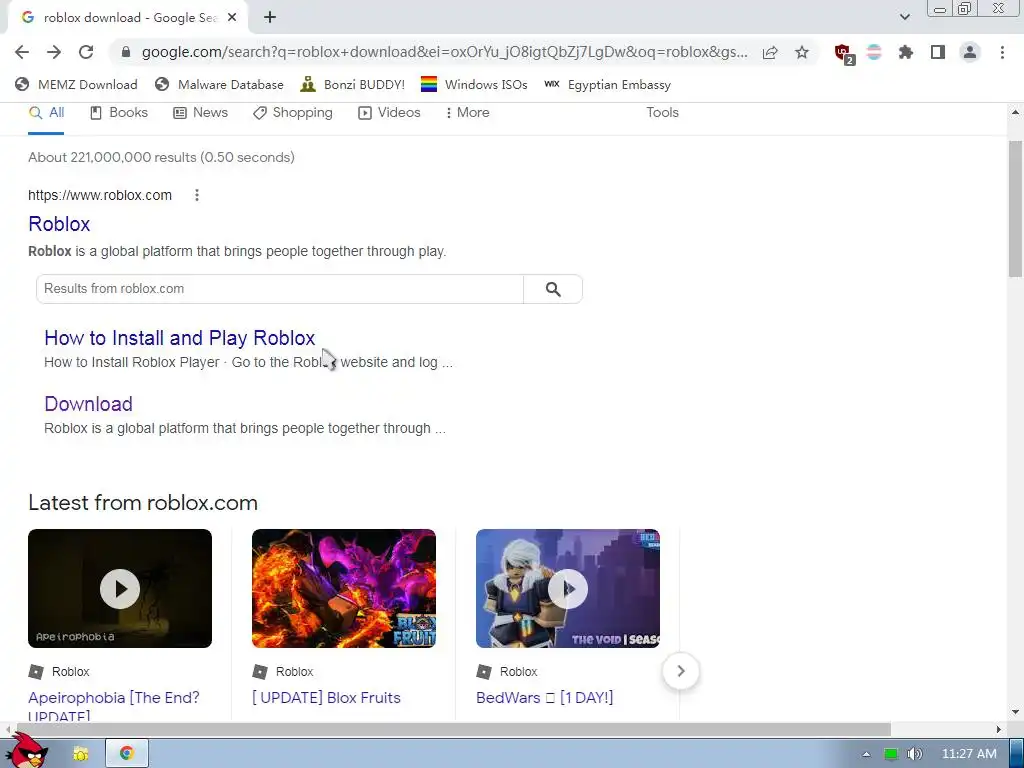Screen dimensions: 1024x768
Task: Open options dots beside roblox.com URL
Action: coord(197,195)
